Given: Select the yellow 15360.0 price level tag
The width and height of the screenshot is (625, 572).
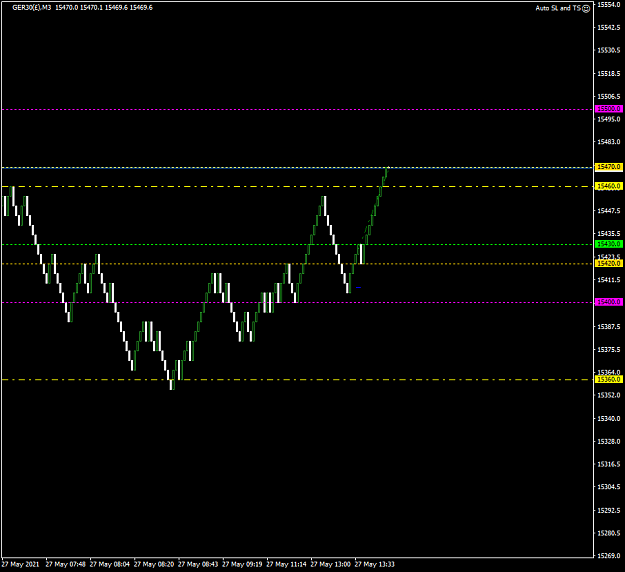Looking at the screenshot, I should pyautogui.click(x=609, y=379).
